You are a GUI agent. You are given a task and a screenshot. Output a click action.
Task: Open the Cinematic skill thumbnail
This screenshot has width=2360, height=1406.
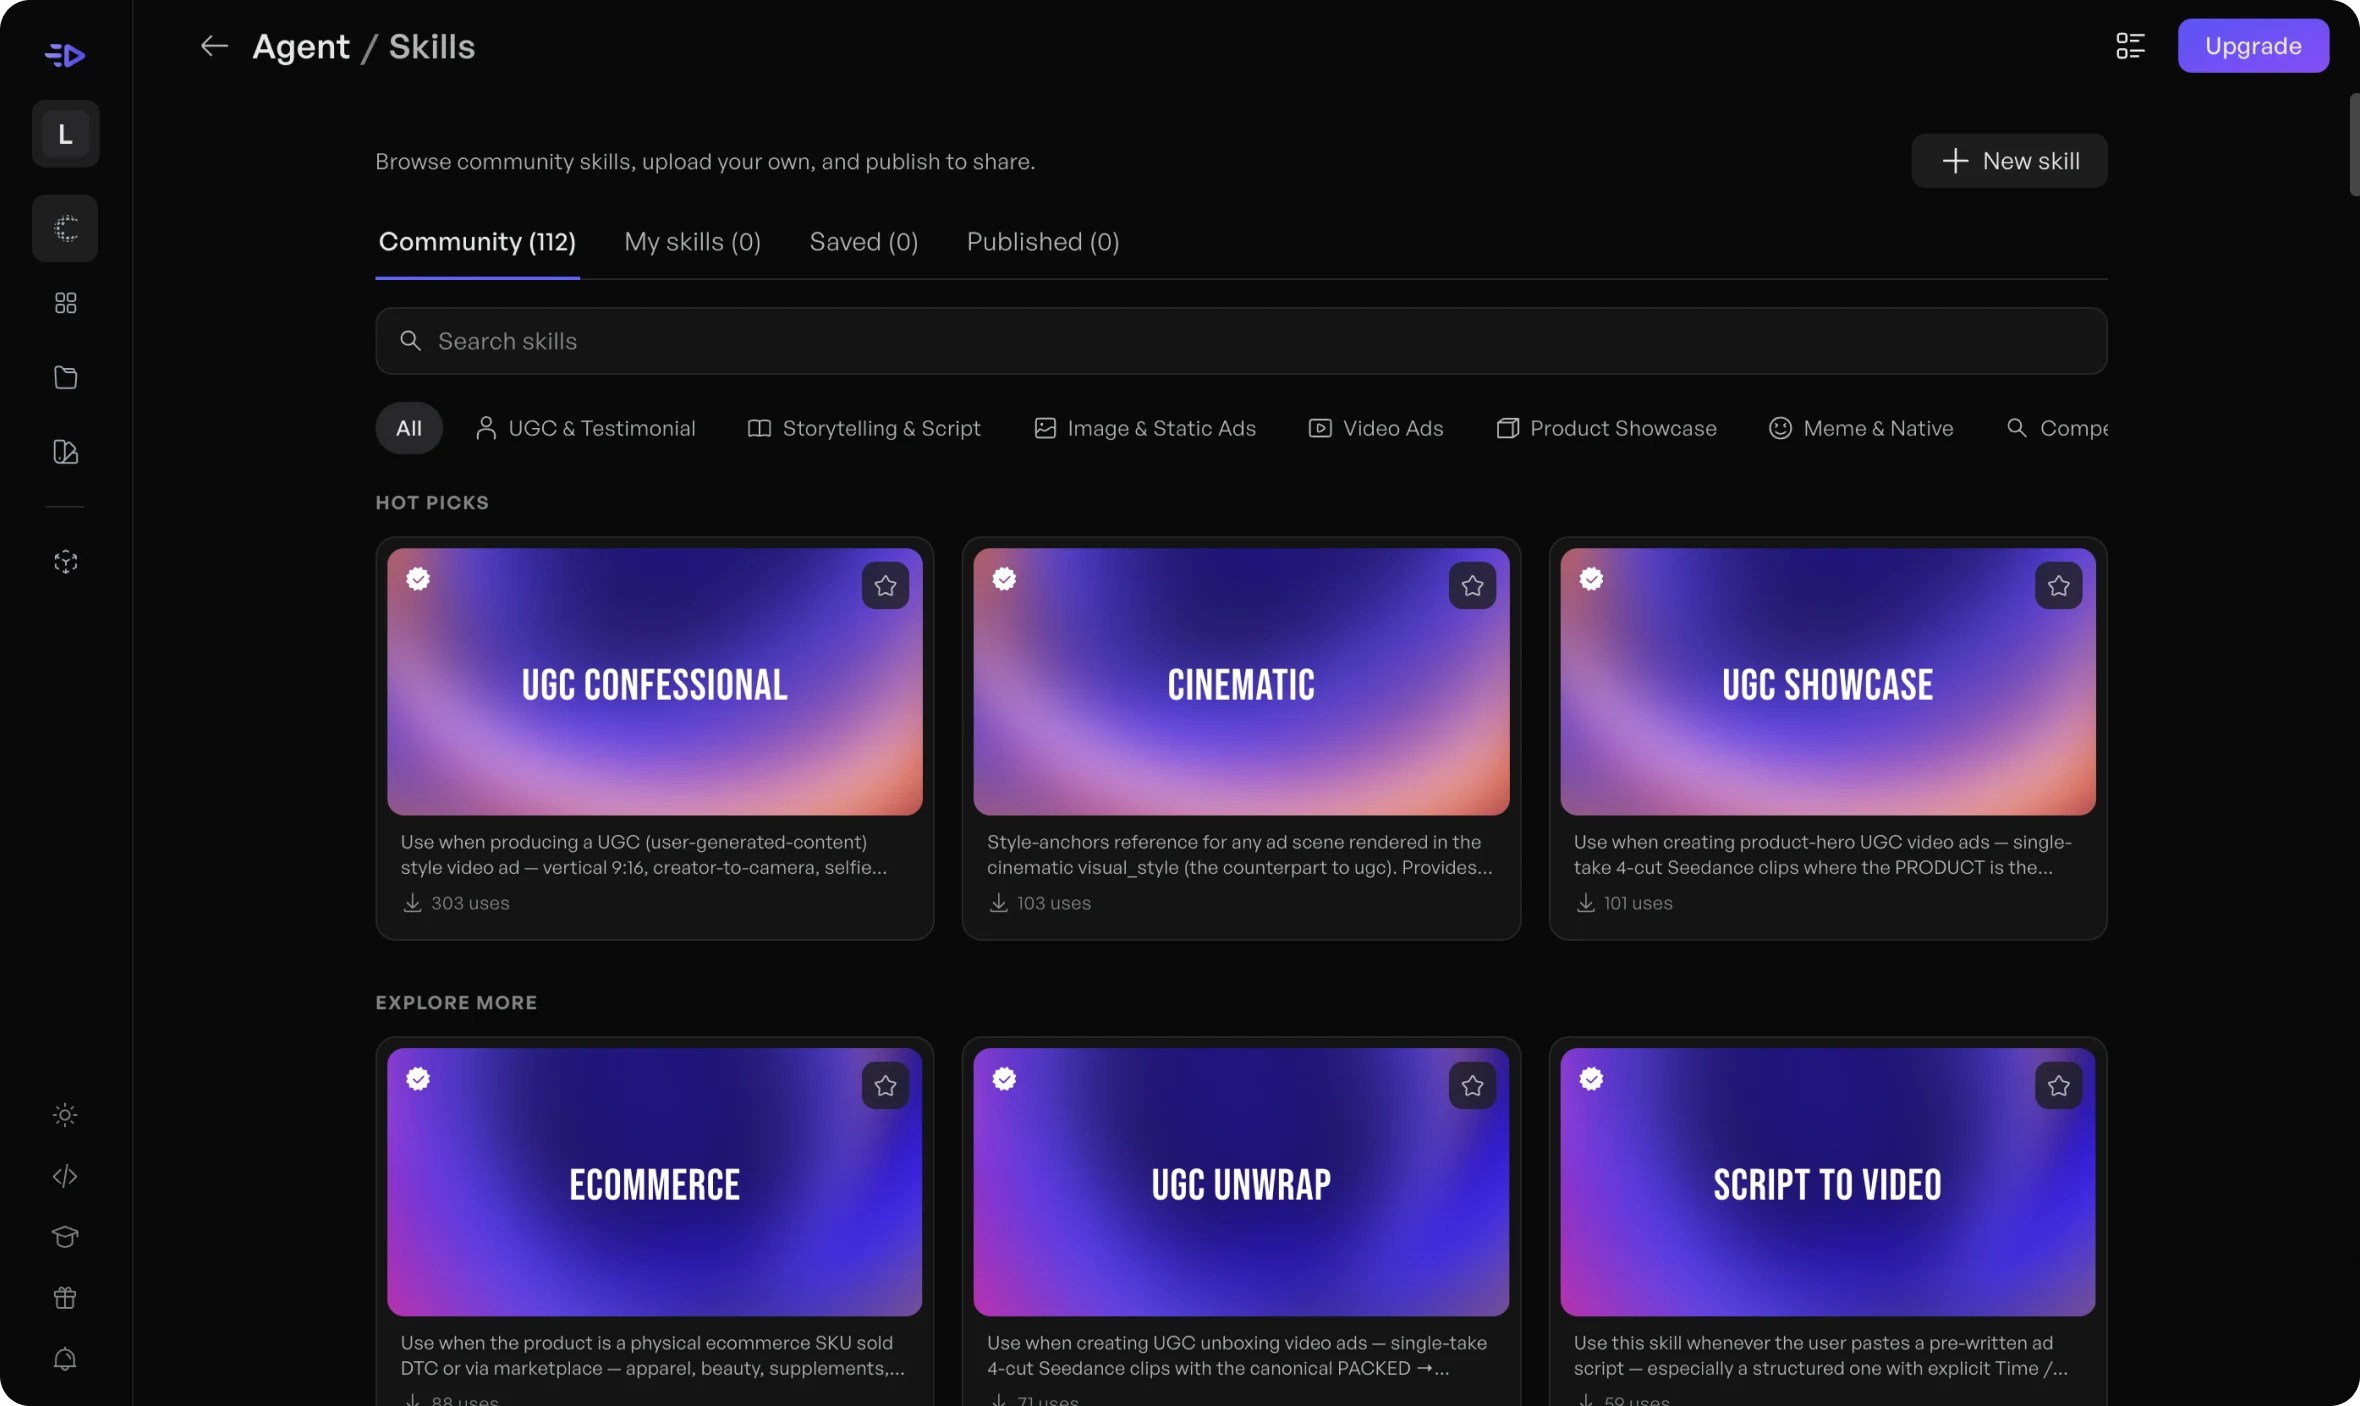point(1241,682)
